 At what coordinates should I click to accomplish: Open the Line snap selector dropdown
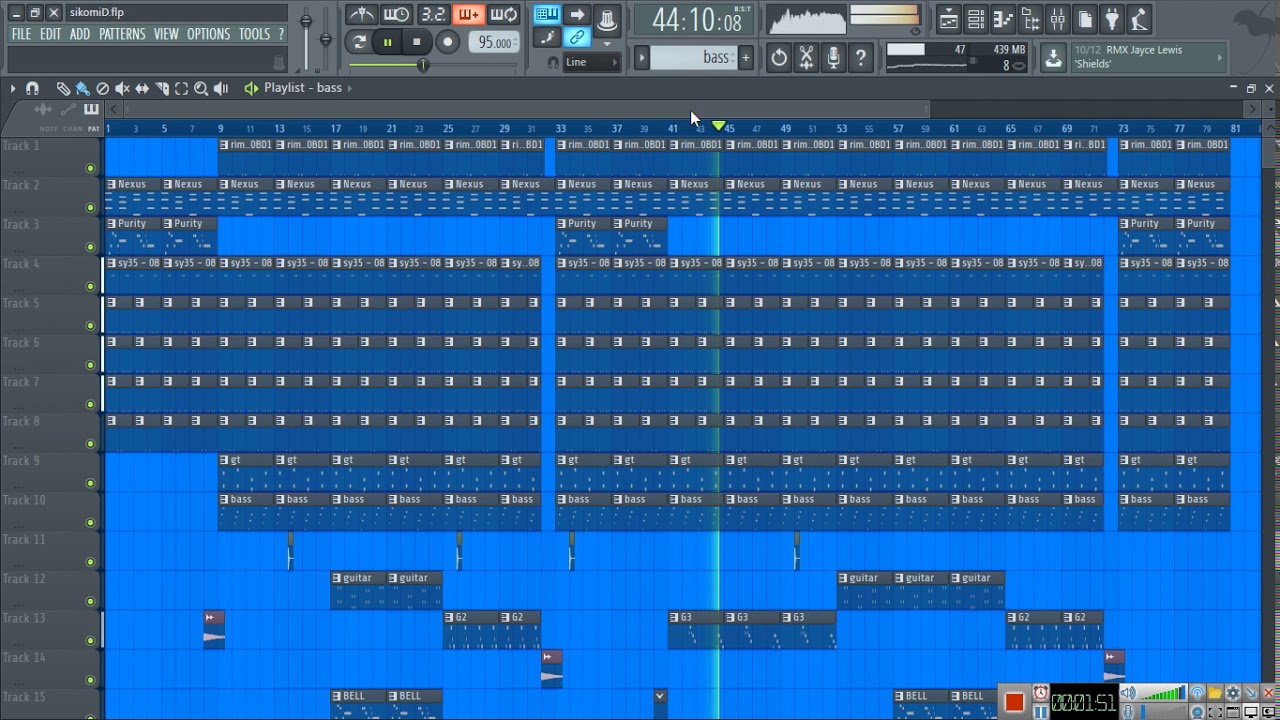pyautogui.click(x=592, y=62)
